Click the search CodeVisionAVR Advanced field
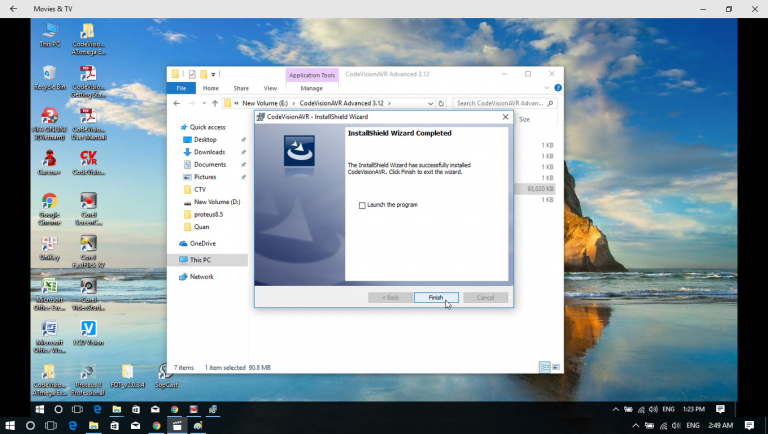 502,103
